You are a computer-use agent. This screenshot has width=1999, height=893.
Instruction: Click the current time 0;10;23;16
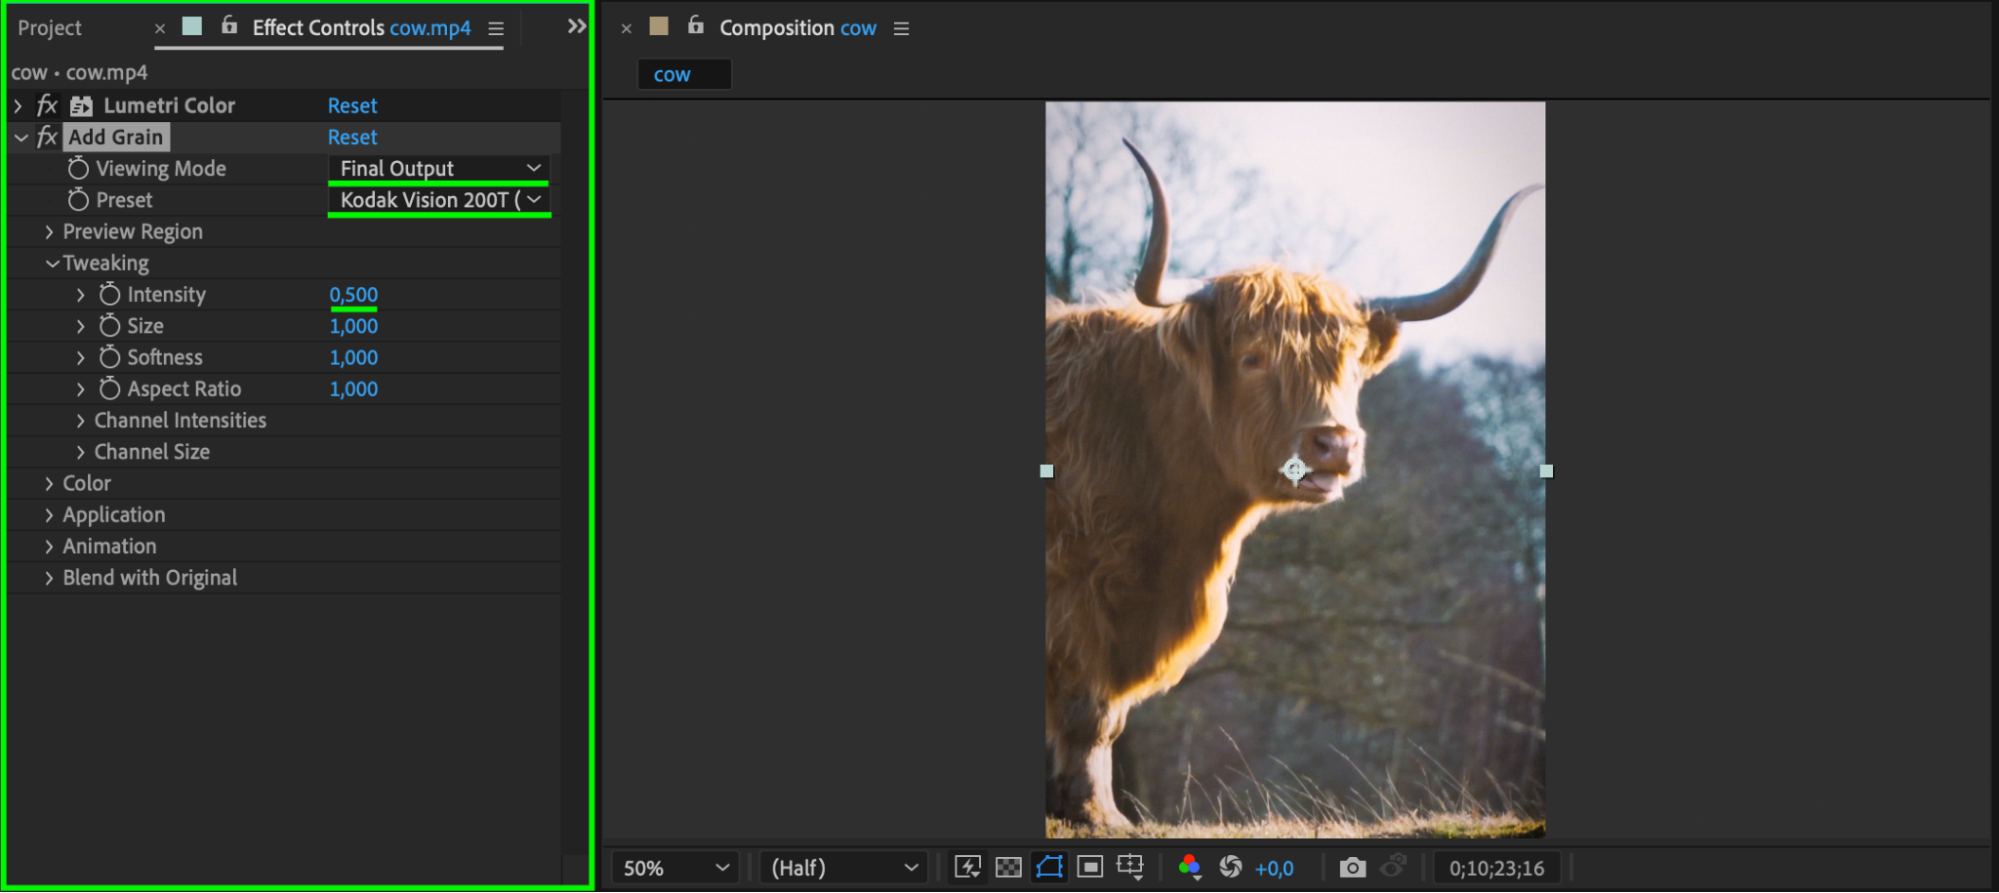pyautogui.click(x=1497, y=868)
